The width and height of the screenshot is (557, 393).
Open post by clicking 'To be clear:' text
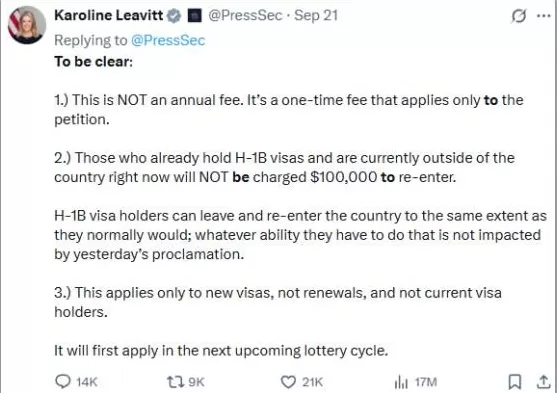coord(93,61)
